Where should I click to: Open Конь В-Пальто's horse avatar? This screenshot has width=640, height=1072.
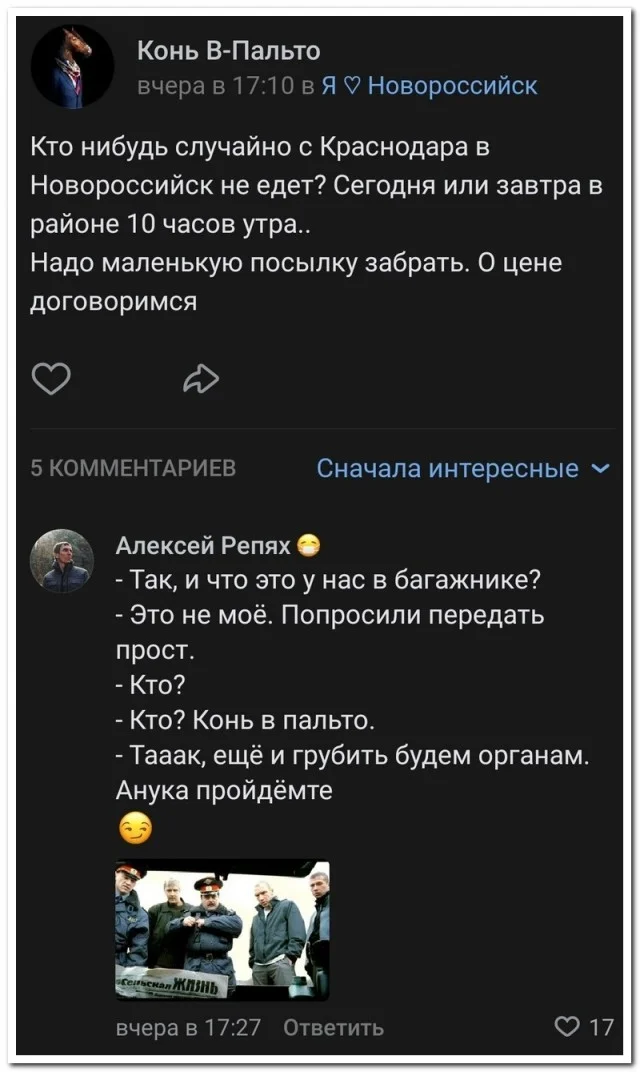(x=72, y=67)
